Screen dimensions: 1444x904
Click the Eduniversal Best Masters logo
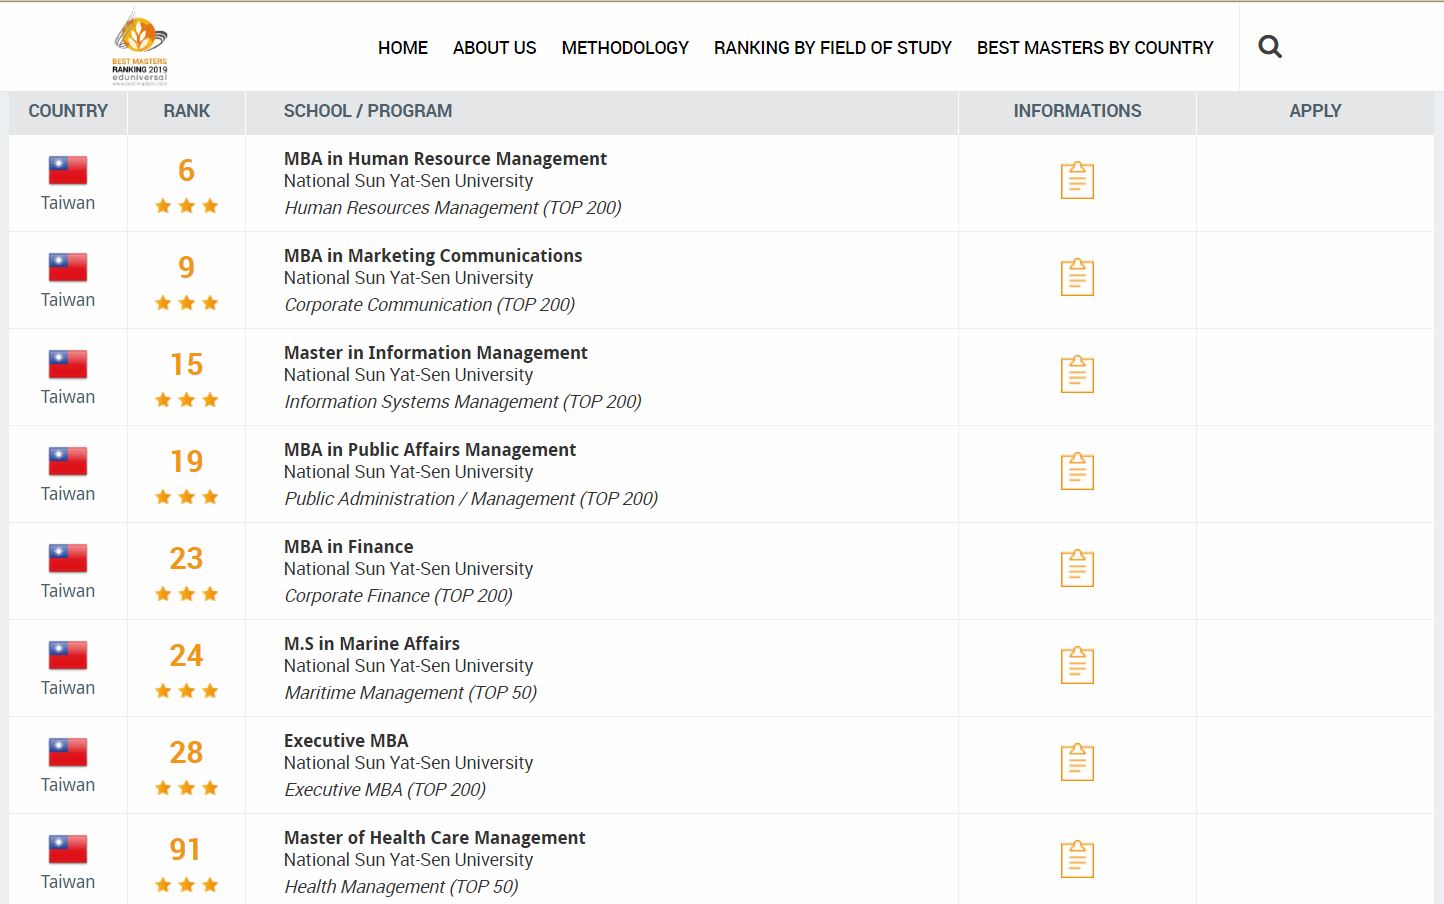click(x=140, y=47)
